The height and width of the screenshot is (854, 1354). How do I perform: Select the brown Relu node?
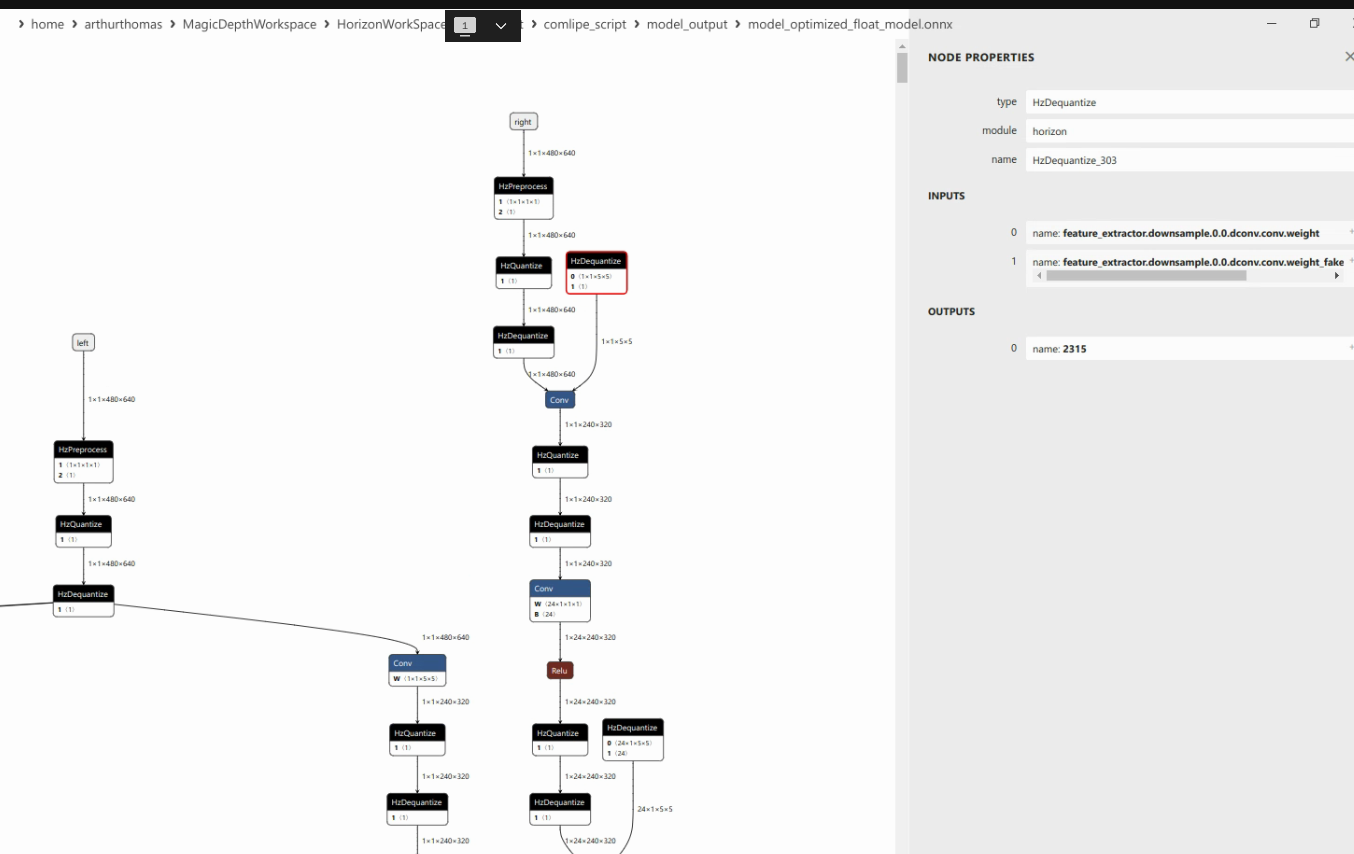point(560,670)
